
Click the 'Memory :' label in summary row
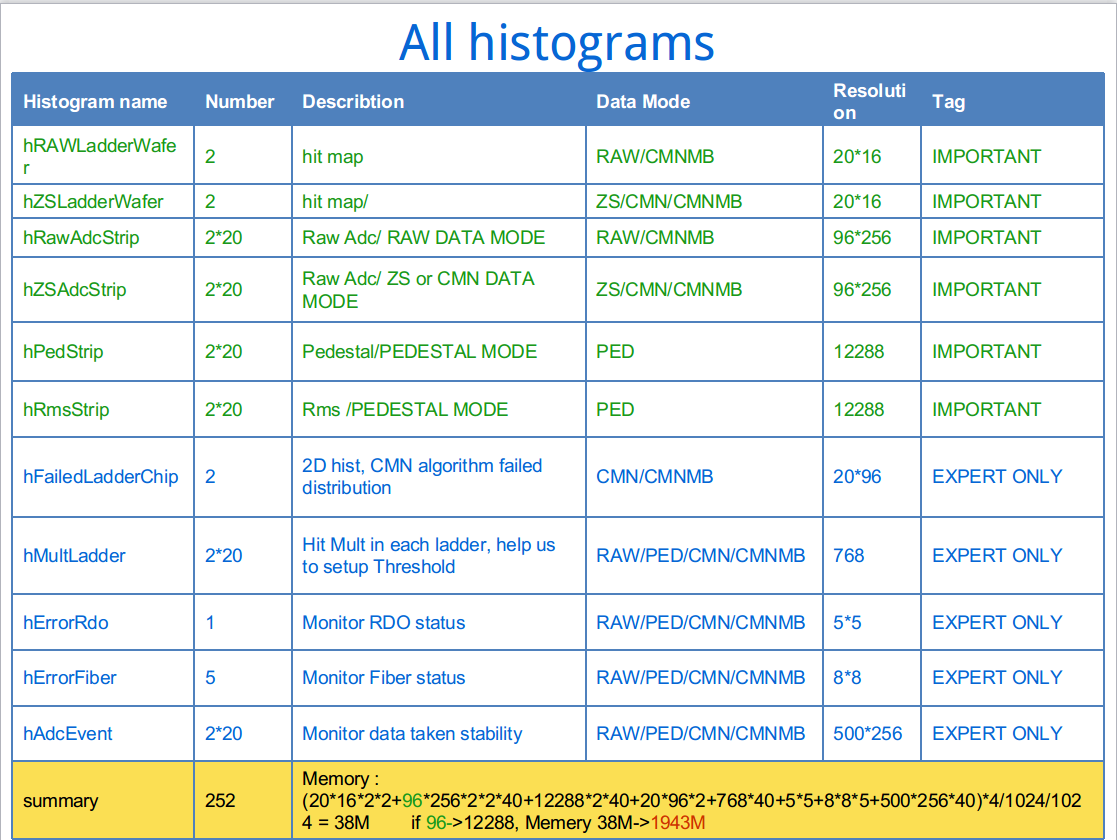point(340,779)
